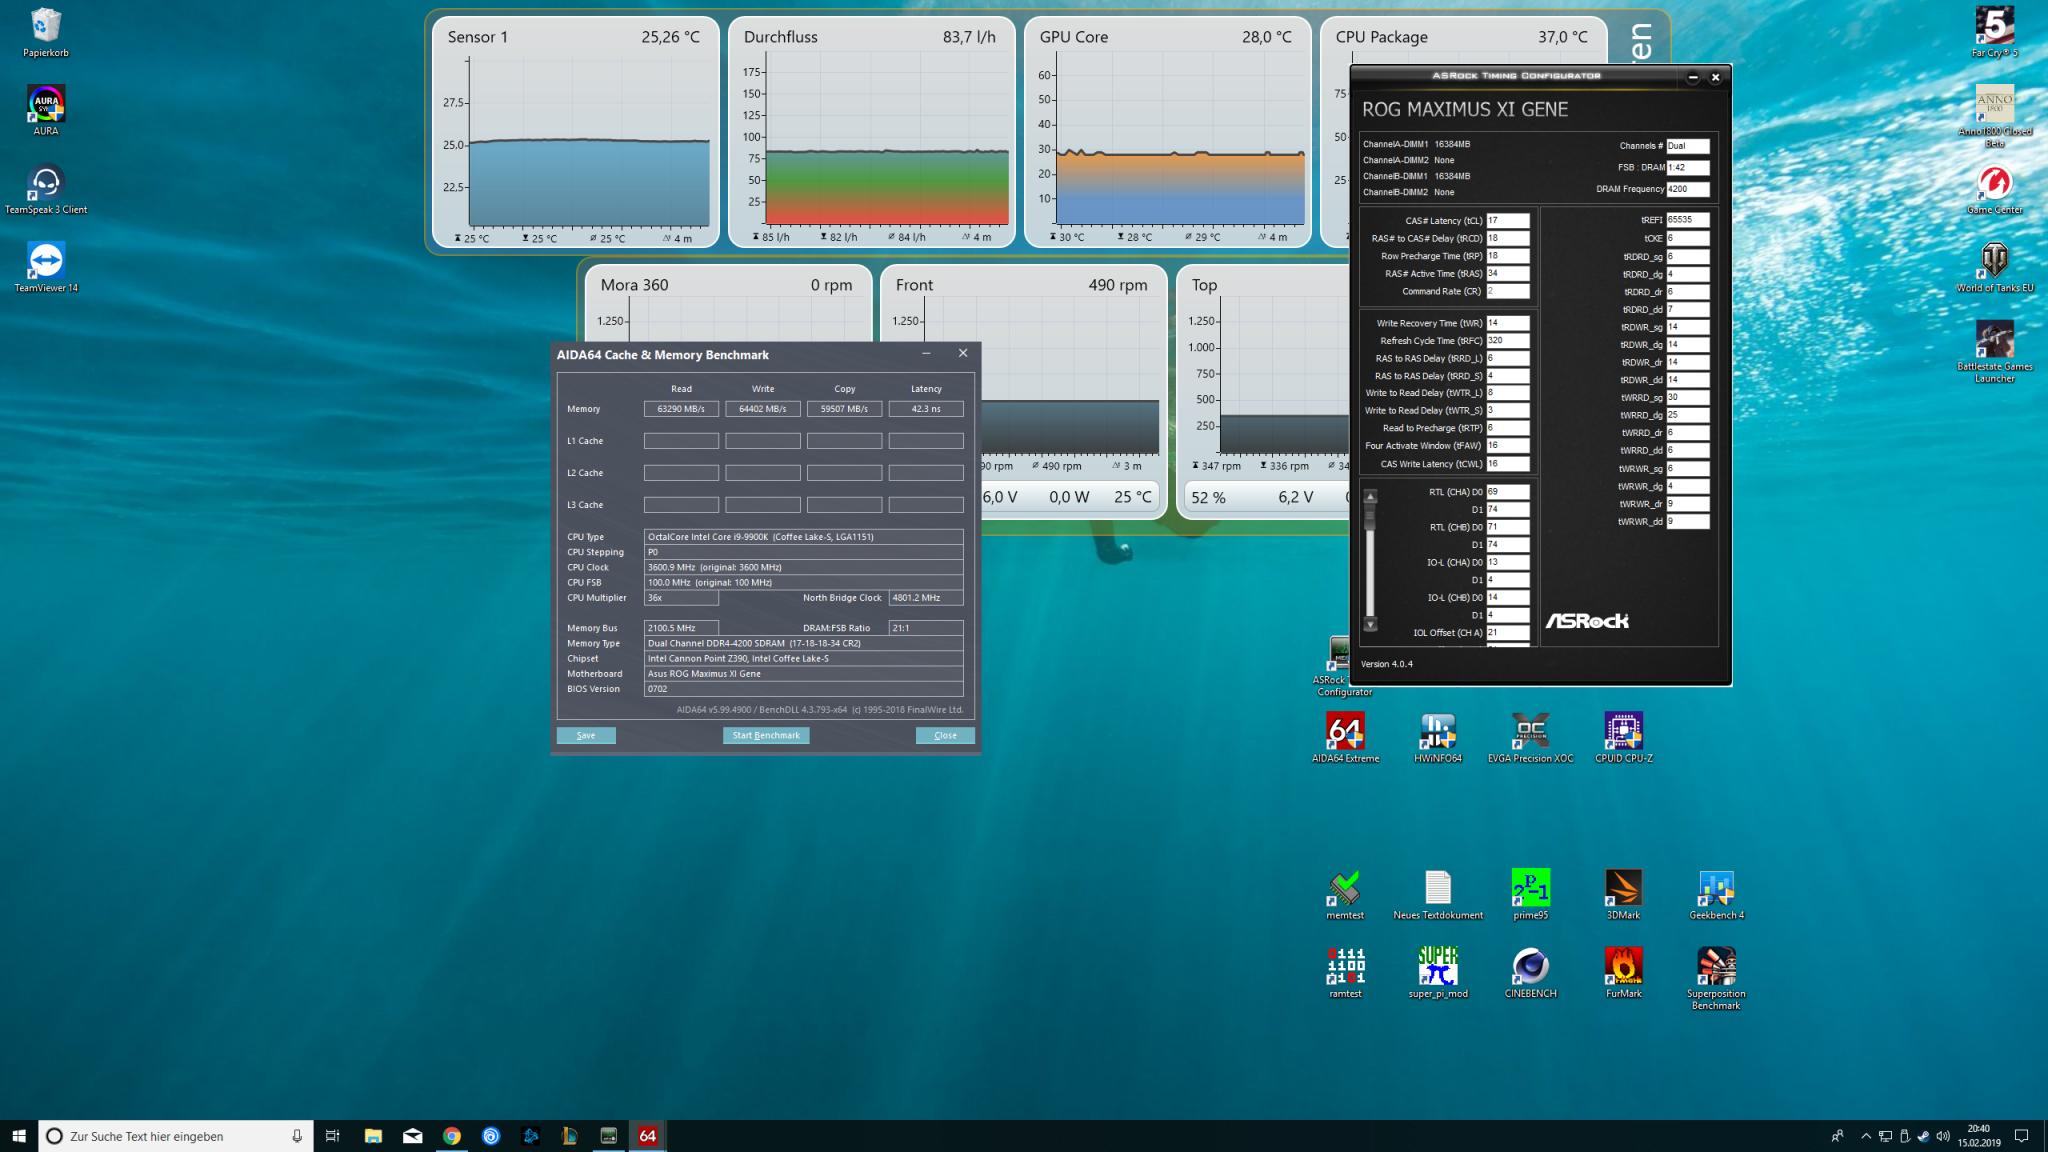Switch to AIDA64 taskbar button
This screenshot has width=2048, height=1152.
[x=648, y=1135]
